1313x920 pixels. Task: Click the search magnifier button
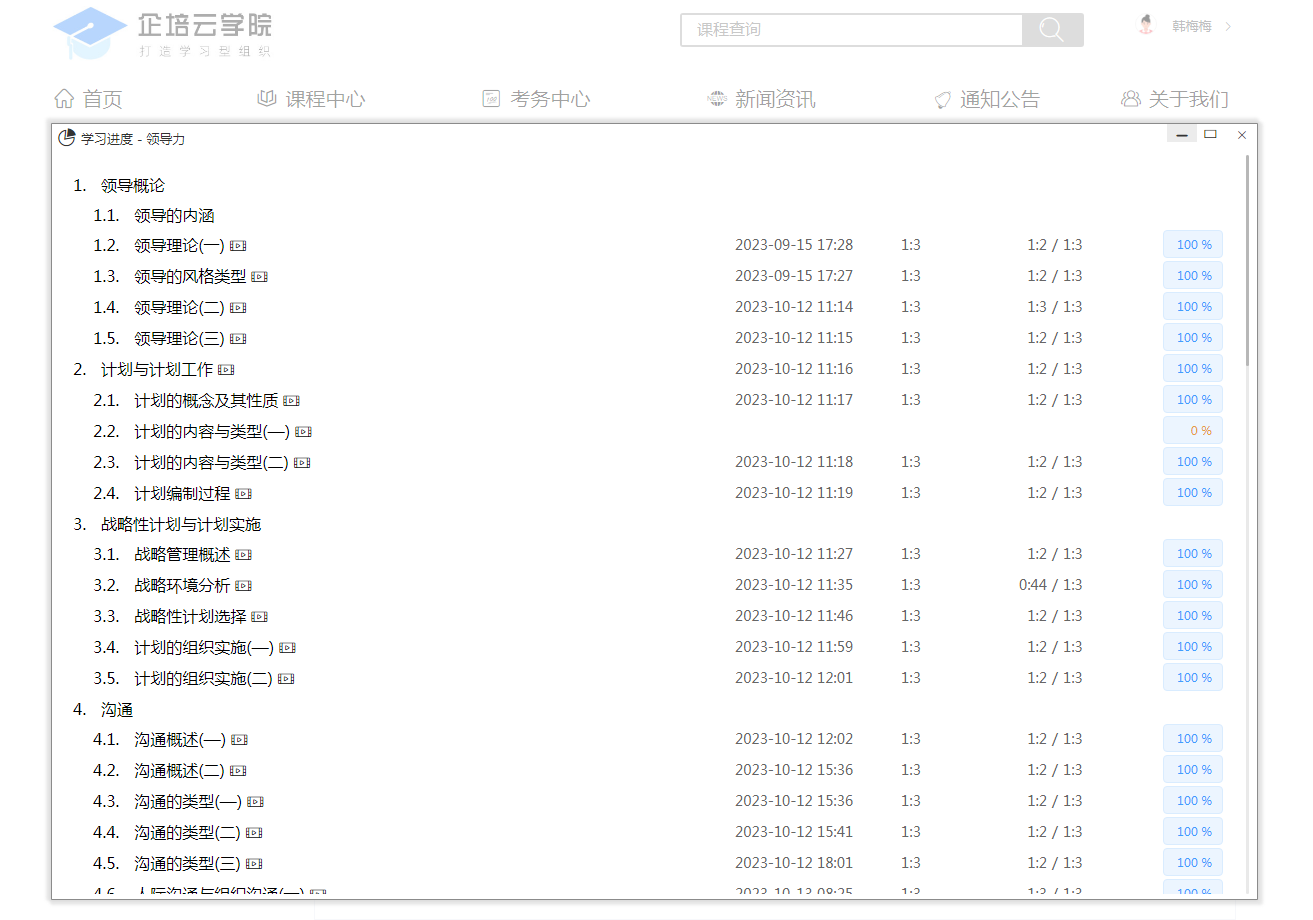(1052, 30)
